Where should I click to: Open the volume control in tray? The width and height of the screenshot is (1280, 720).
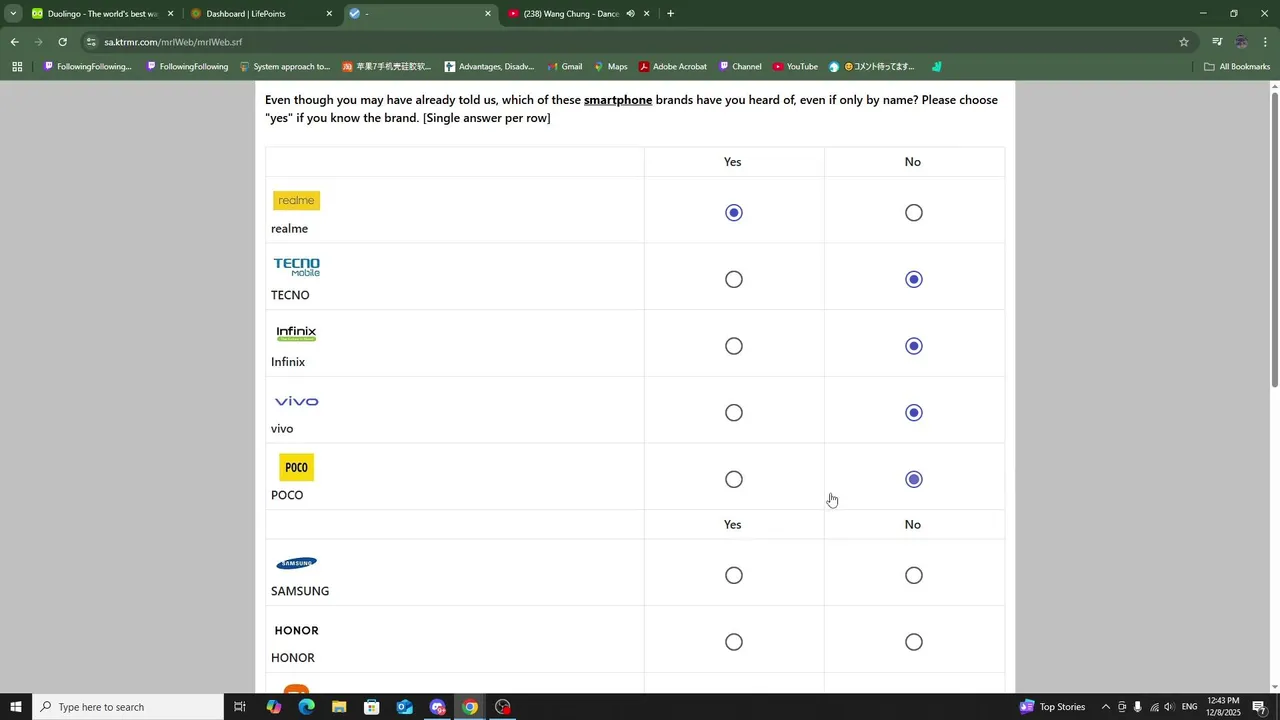tap(1169, 707)
